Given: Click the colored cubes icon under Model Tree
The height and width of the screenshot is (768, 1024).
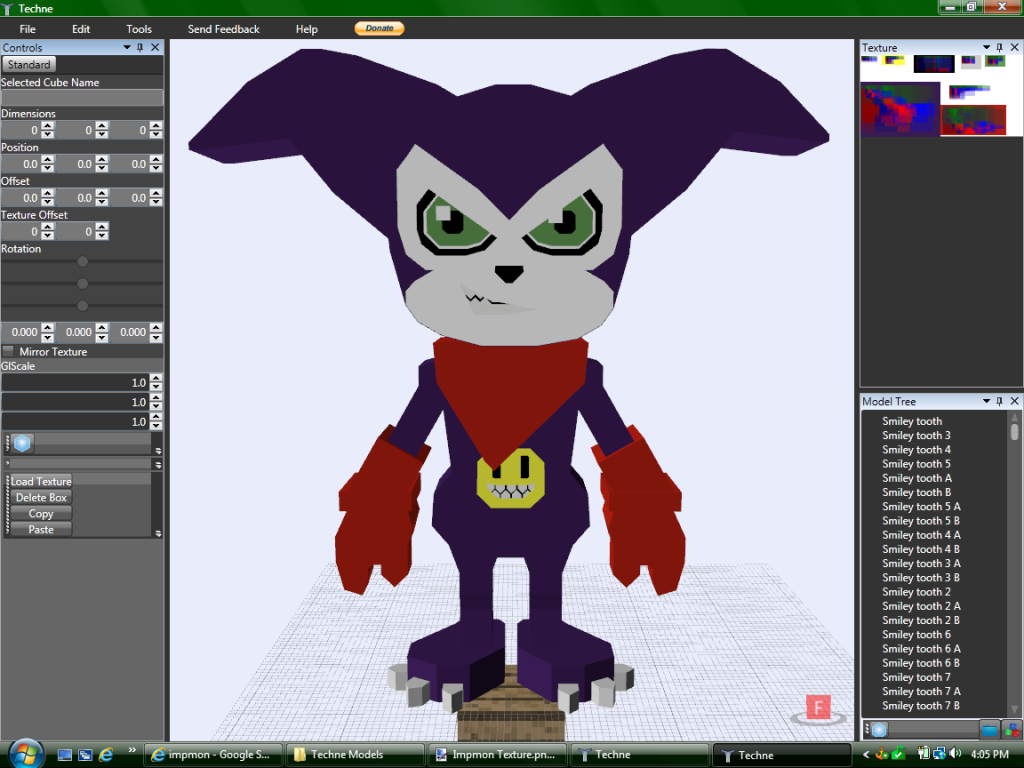Looking at the screenshot, I should 1012,729.
